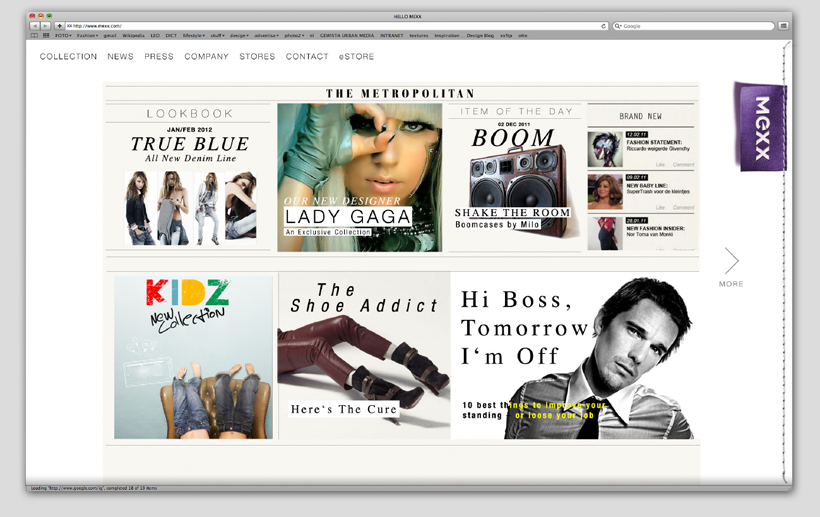The width and height of the screenshot is (820, 517).
Task: Select the last model photo in Lookbook
Action: coord(241,208)
